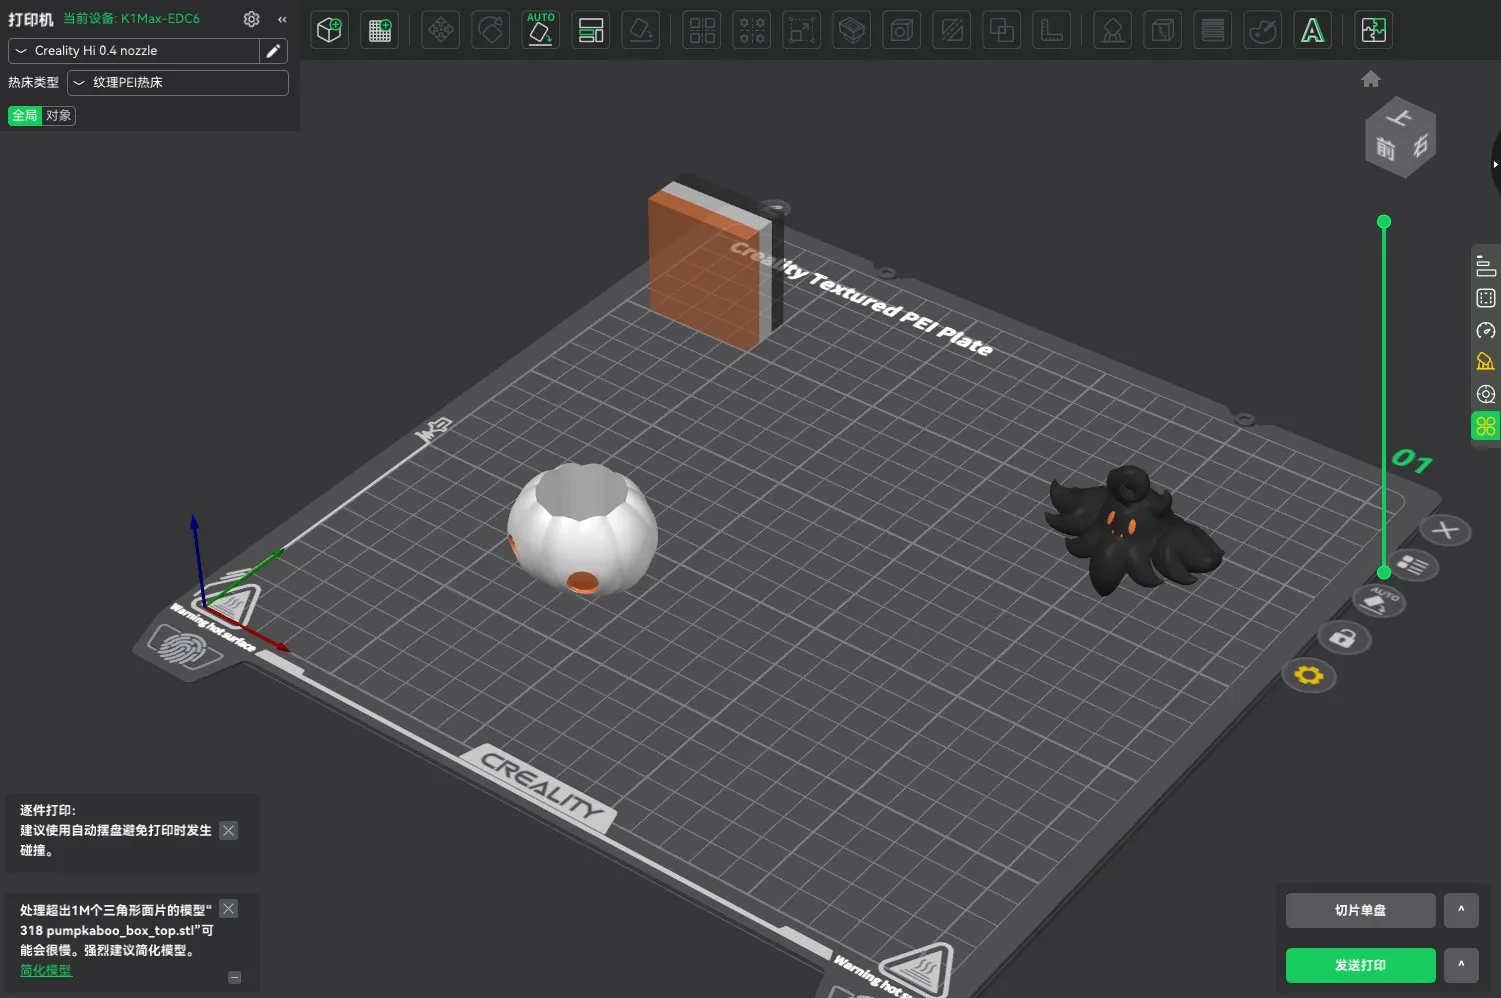Click the circular target icon in the right sidebar

pyautogui.click(x=1486, y=394)
